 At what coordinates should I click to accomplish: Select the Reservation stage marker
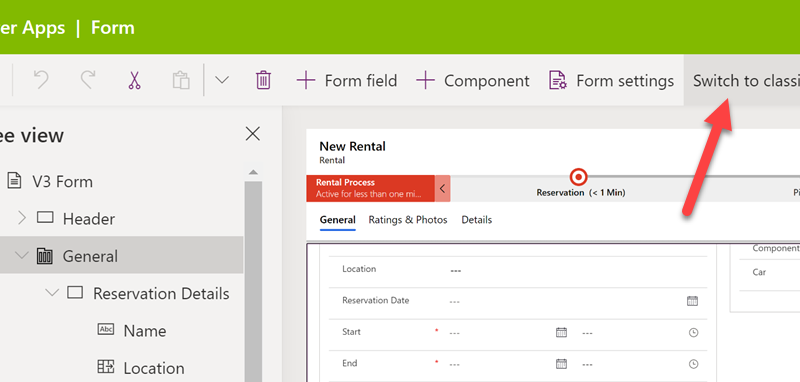point(579,177)
